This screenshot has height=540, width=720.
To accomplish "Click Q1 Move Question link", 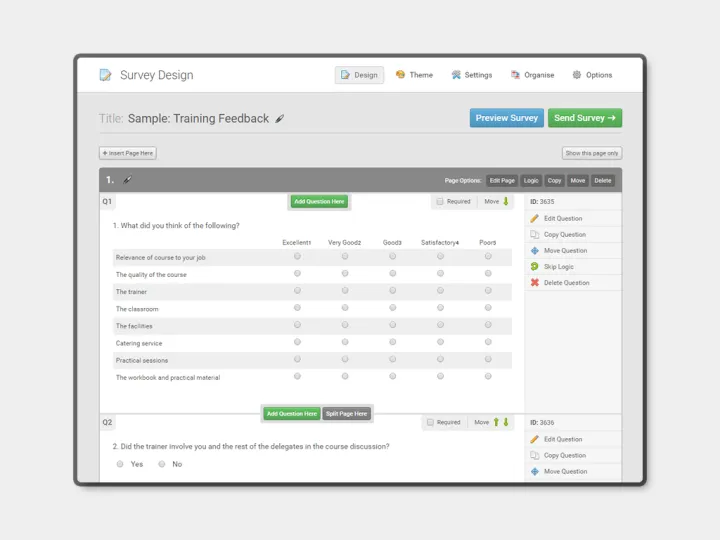I will [x=566, y=251].
